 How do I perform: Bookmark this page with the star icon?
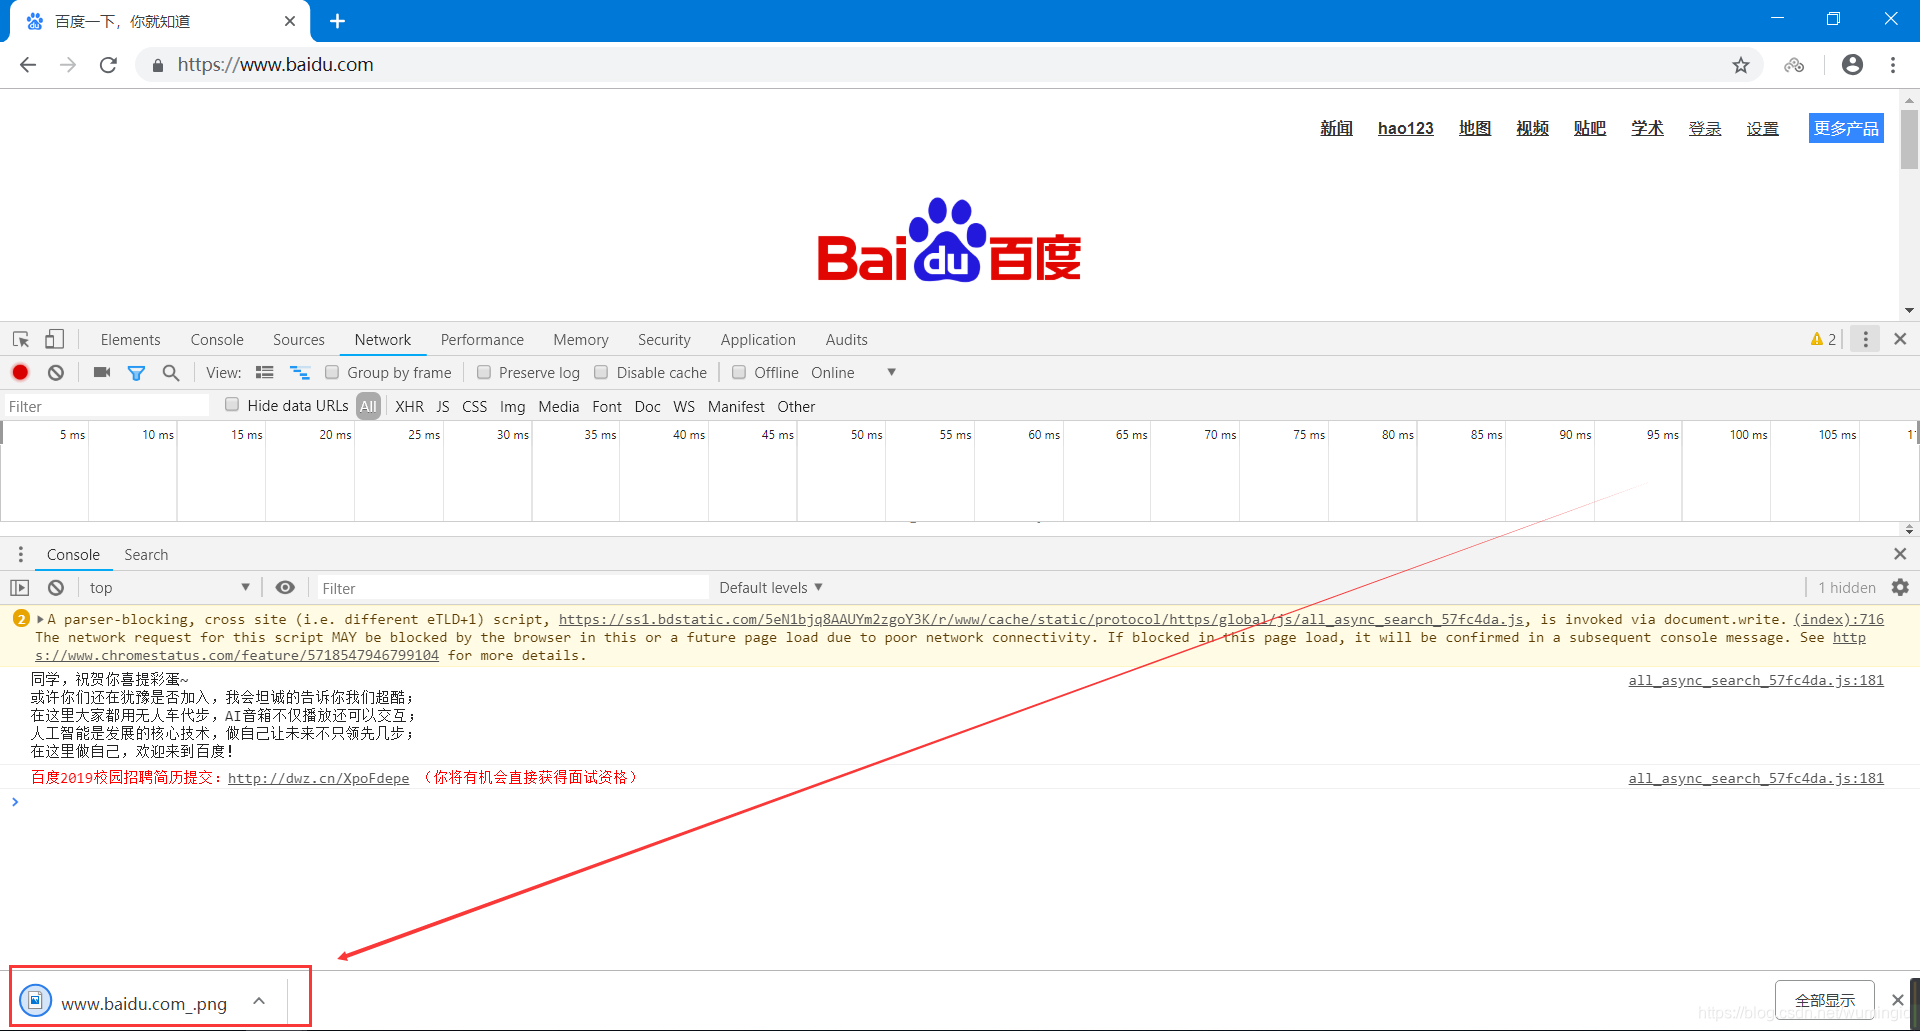[1741, 65]
